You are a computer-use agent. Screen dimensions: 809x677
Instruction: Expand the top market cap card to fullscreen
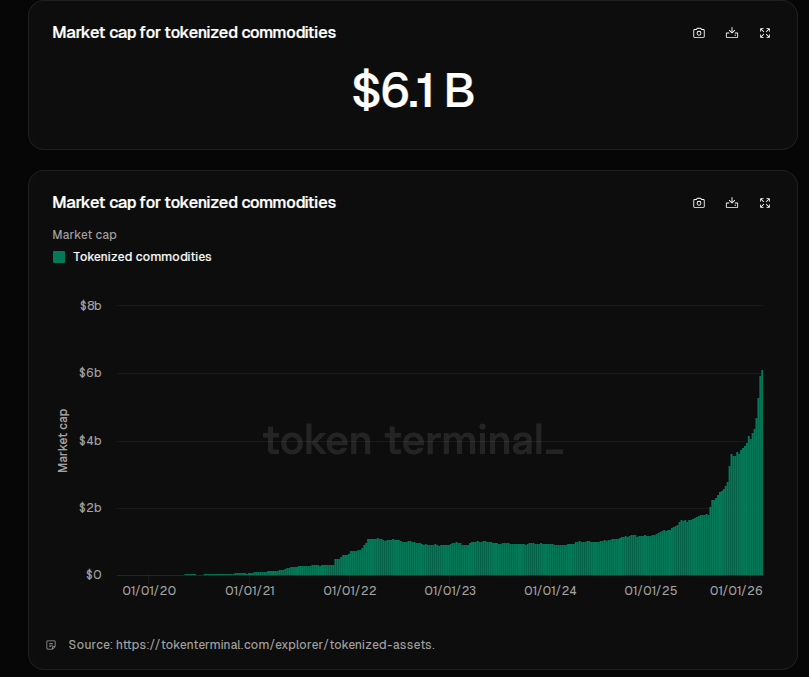pyautogui.click(x=764, y=32)
